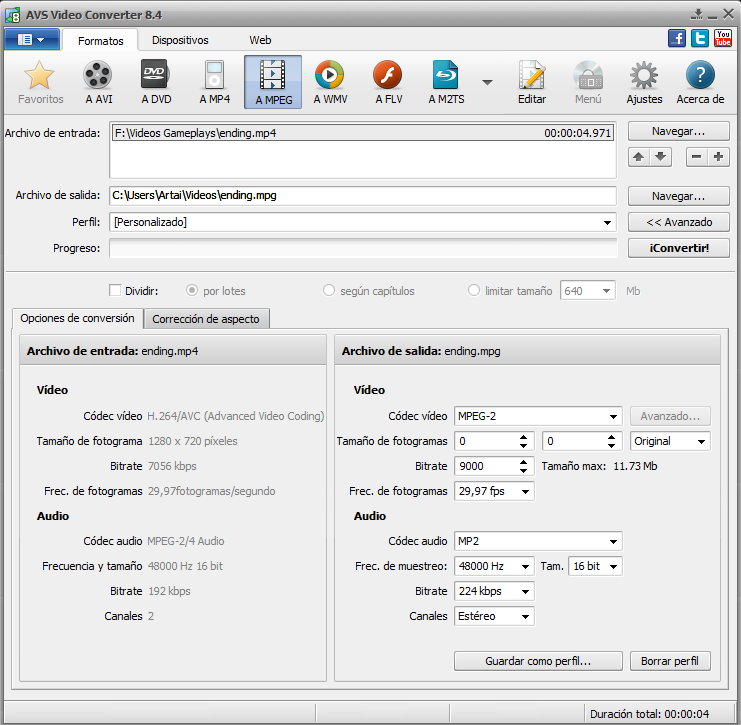Open the Twitter link icon
741x725 pixels.
700,38
